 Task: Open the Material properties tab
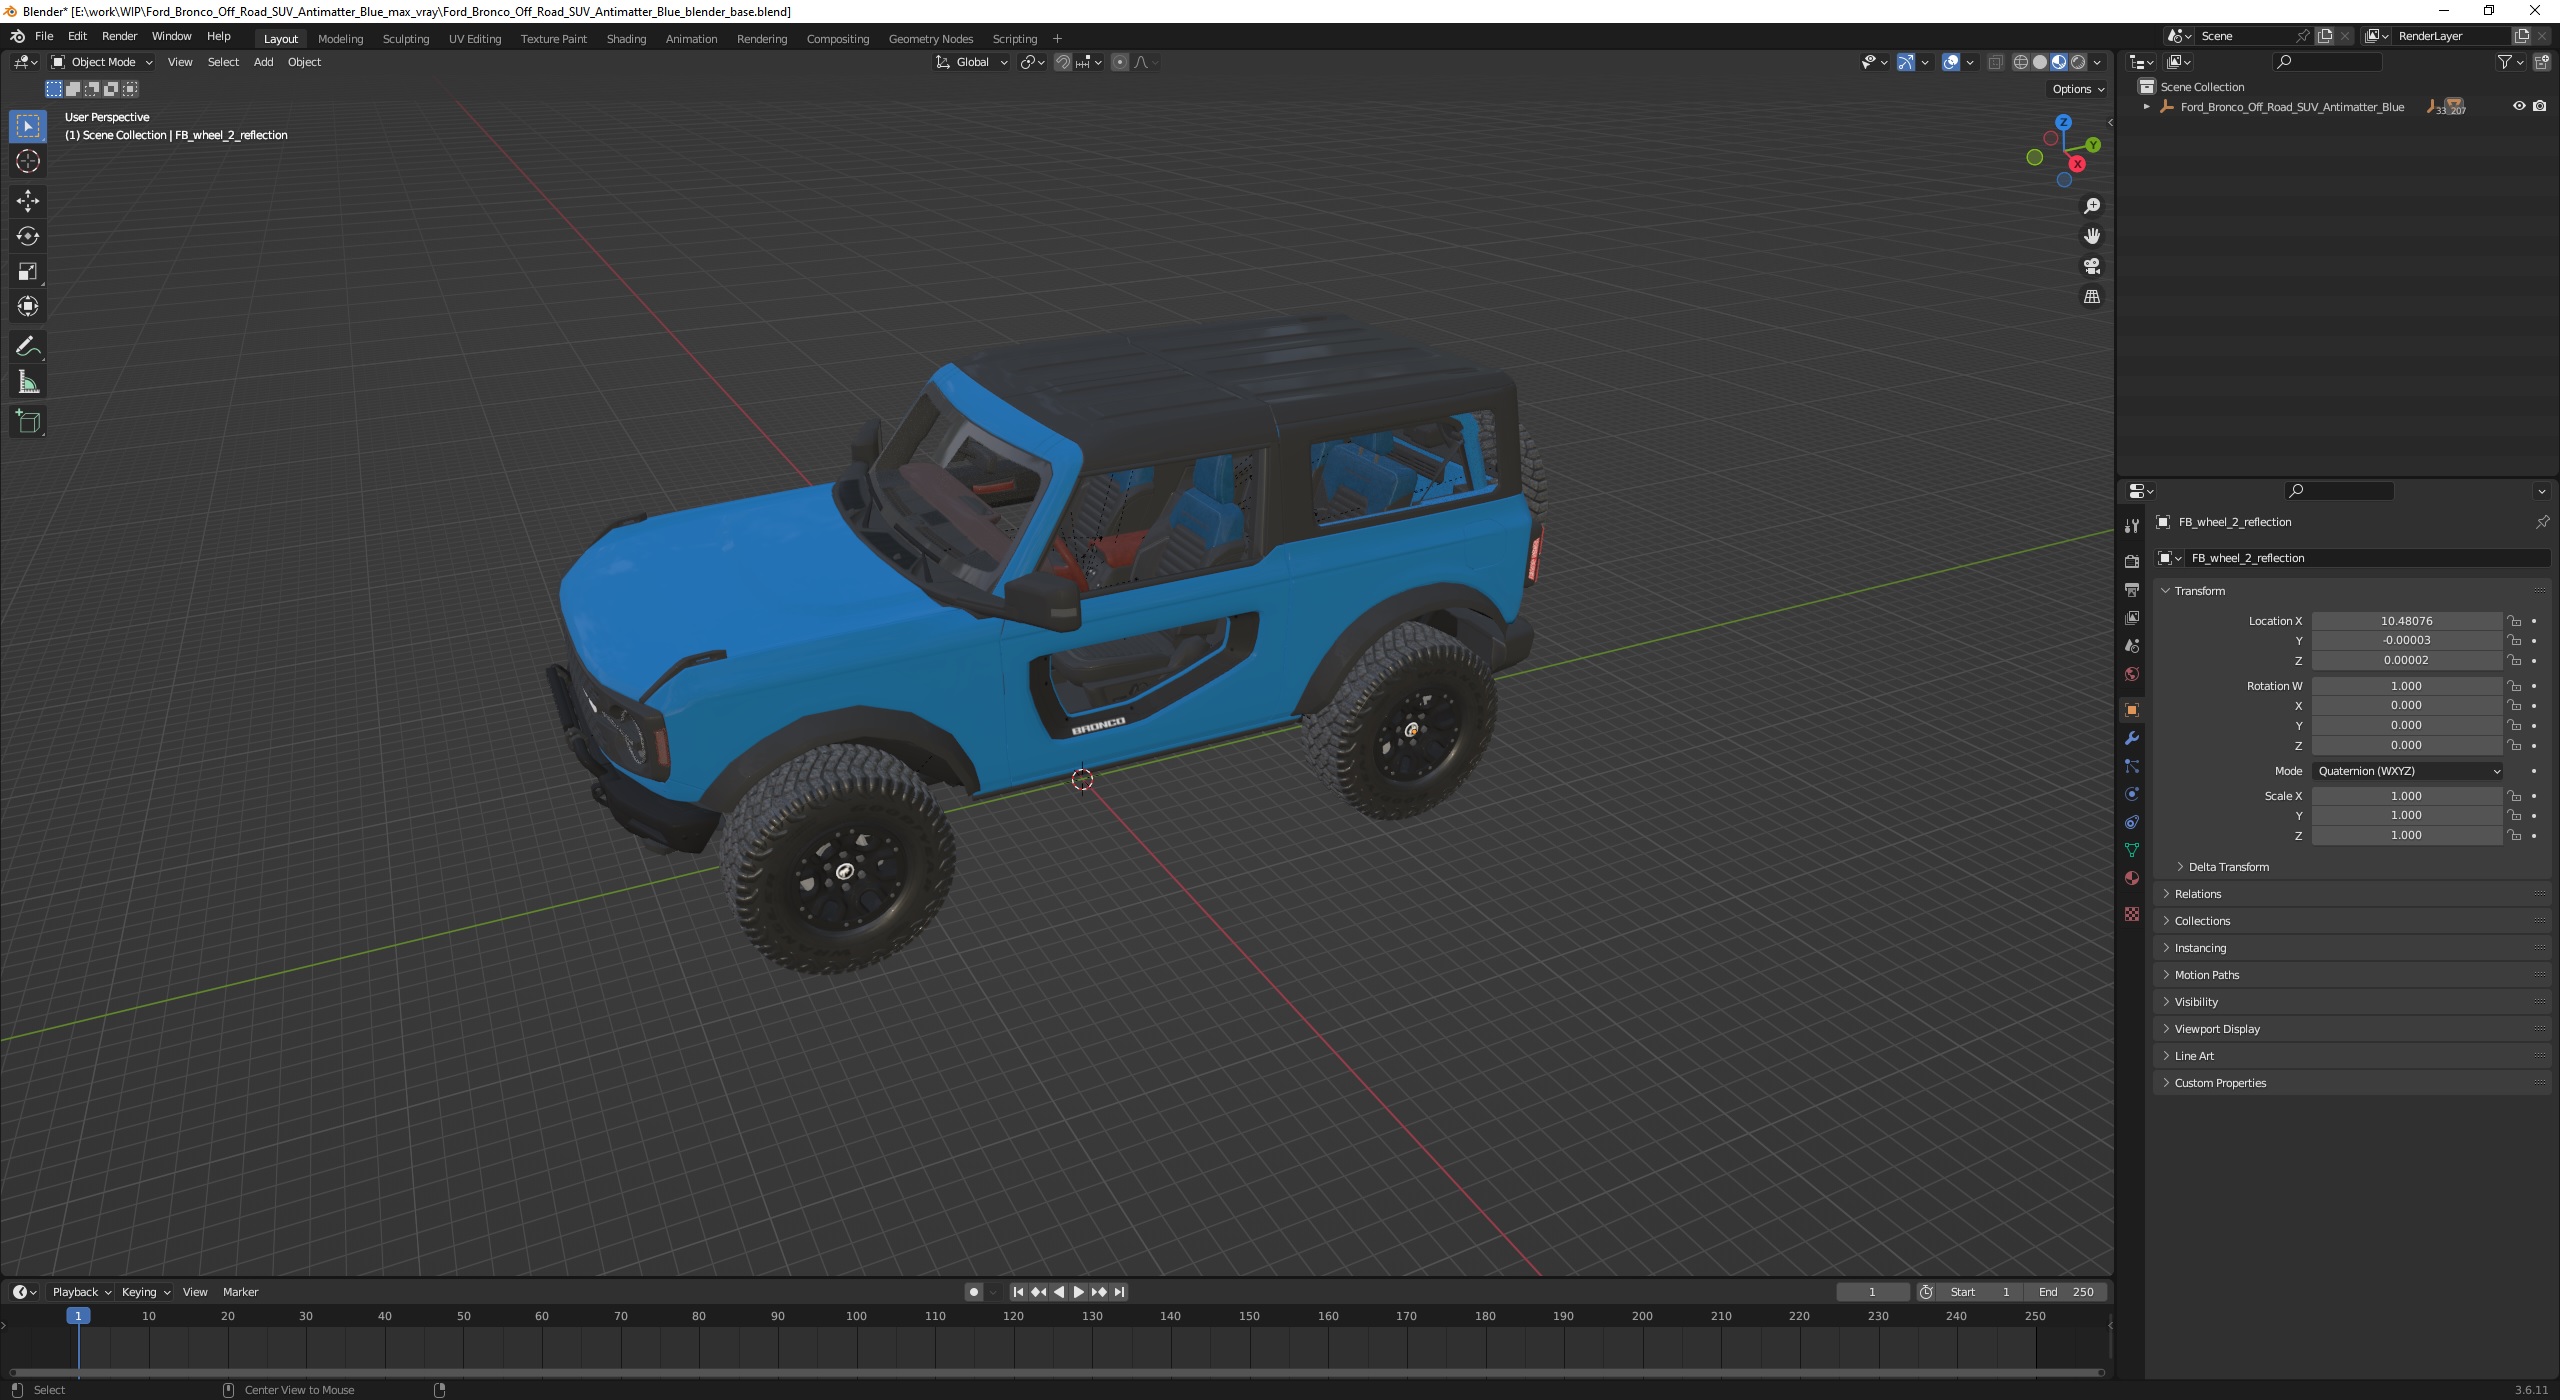tap(2131, 878)
